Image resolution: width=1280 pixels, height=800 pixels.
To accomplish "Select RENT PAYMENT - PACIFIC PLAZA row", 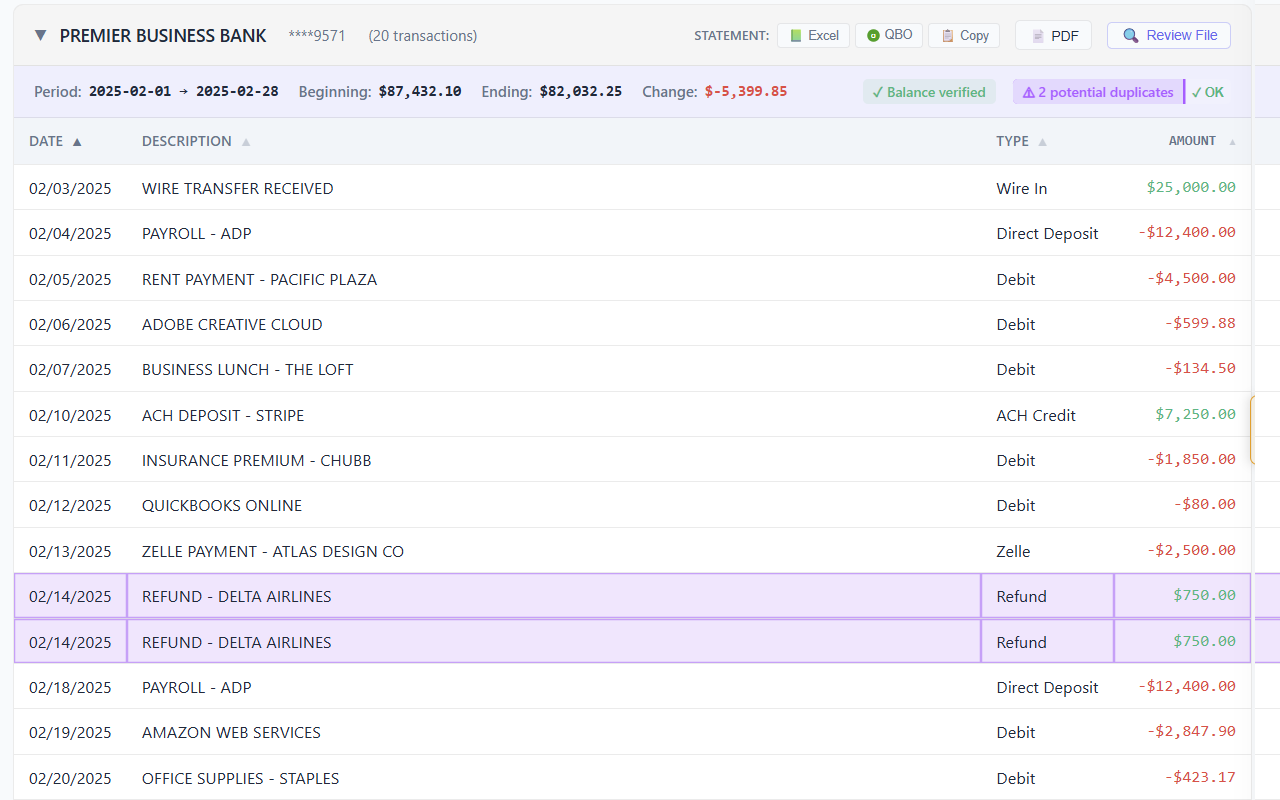I will [x=632, y=279].
